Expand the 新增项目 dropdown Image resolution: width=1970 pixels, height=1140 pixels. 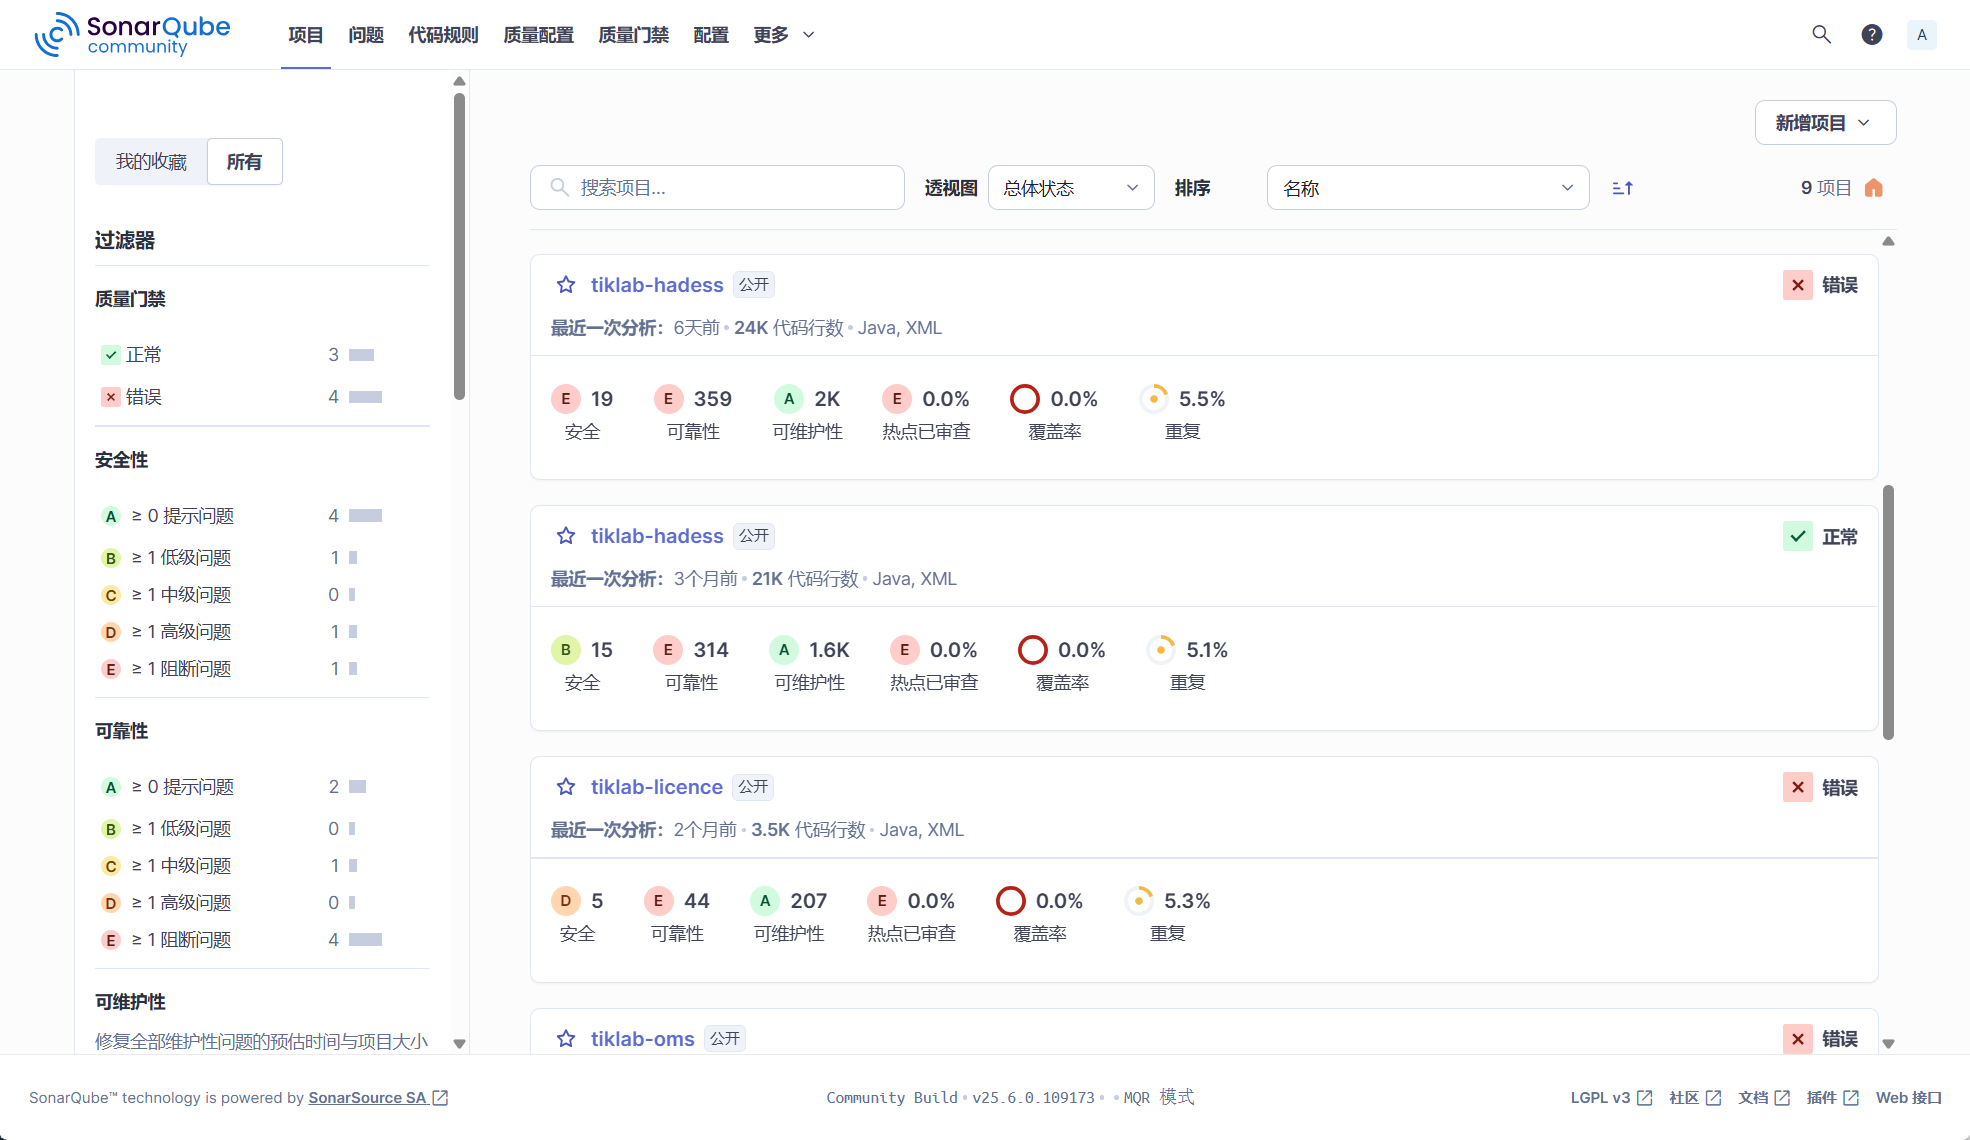[1824, 122]
